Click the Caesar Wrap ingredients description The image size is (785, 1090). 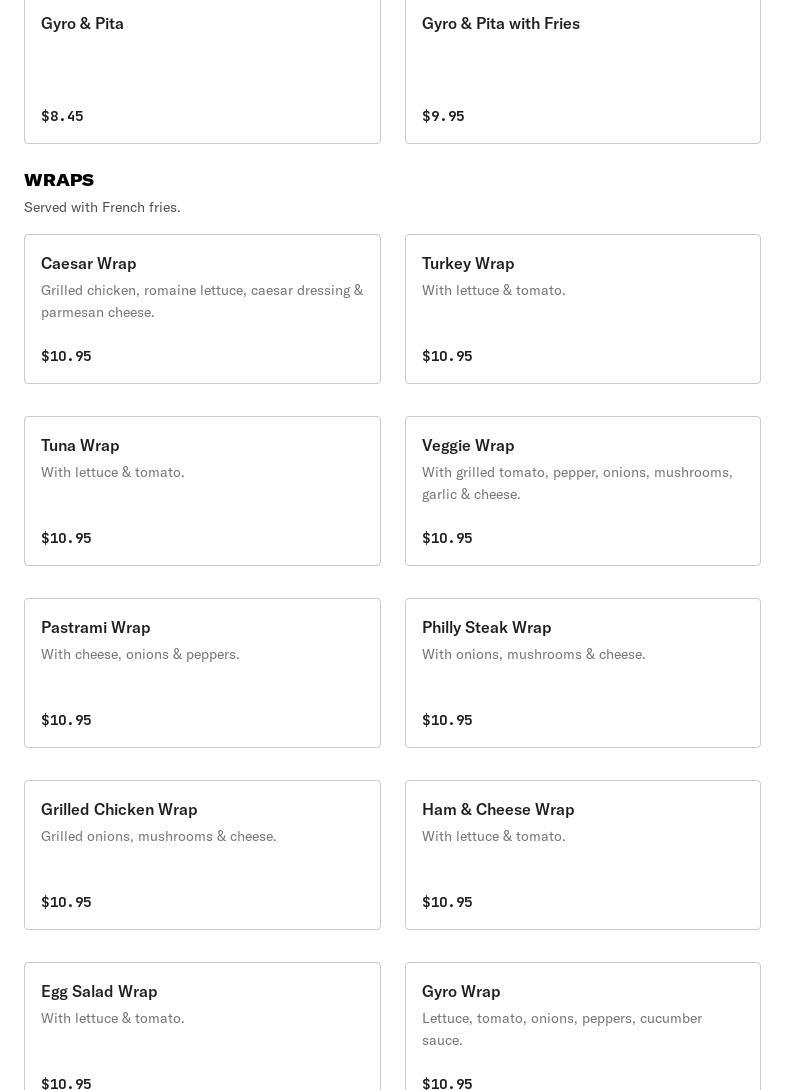coord(202,301)
